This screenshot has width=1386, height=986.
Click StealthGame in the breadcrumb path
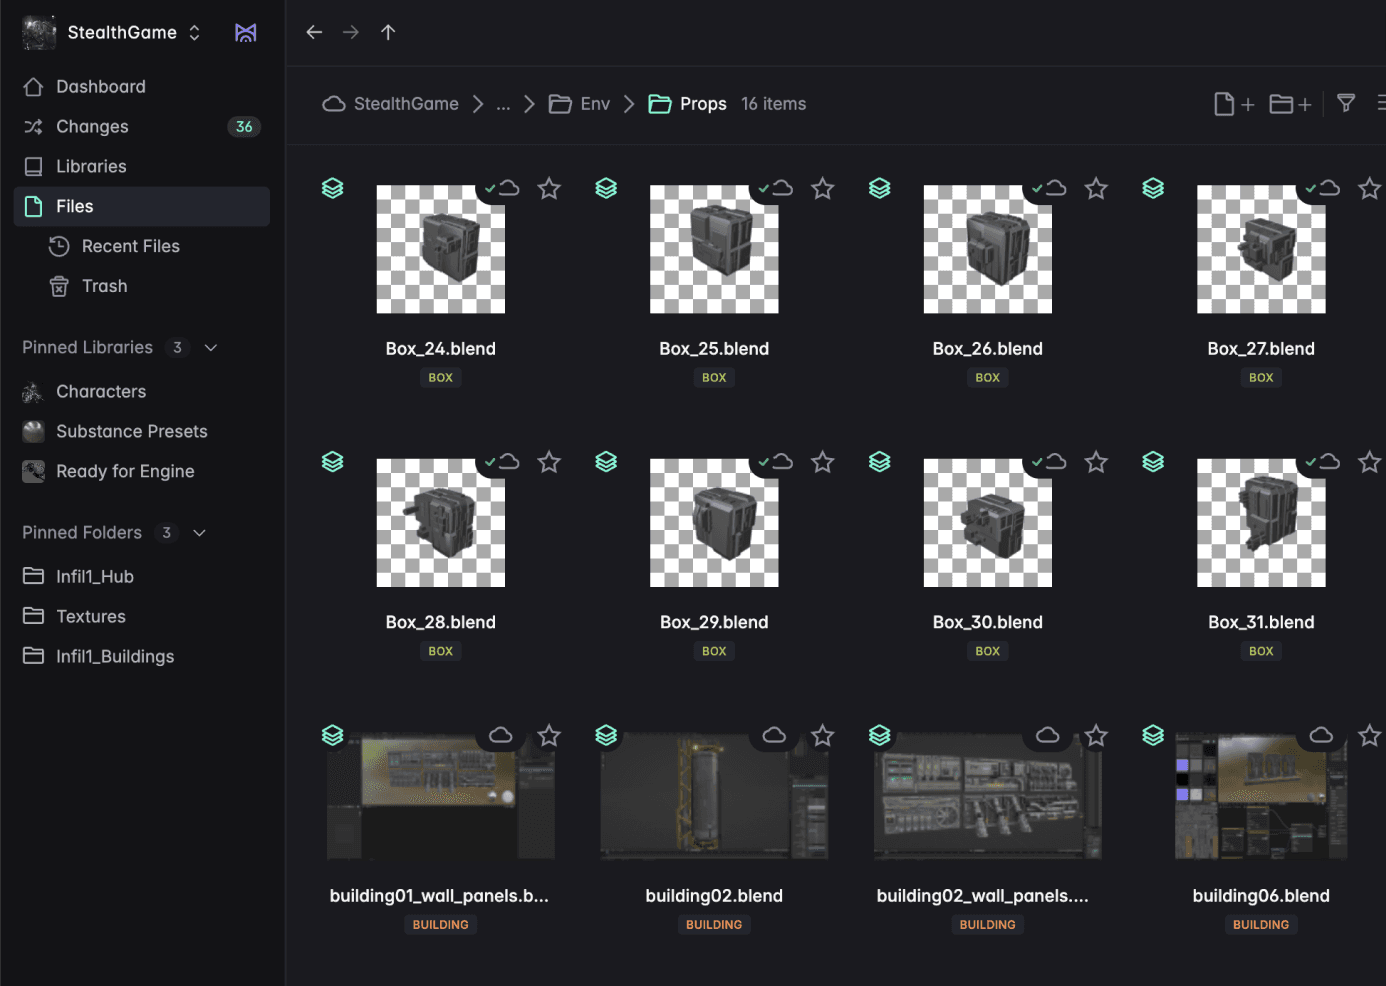pyautogui.click(x=405, y=103)
